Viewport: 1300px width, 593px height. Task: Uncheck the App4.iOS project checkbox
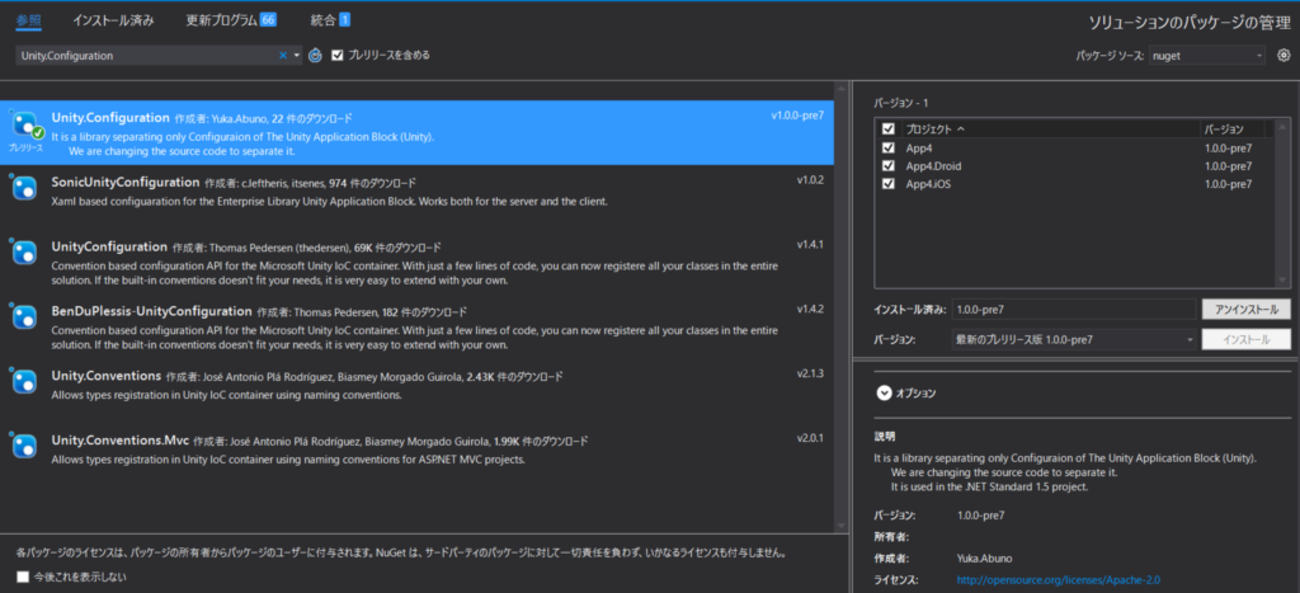(888, 184)
